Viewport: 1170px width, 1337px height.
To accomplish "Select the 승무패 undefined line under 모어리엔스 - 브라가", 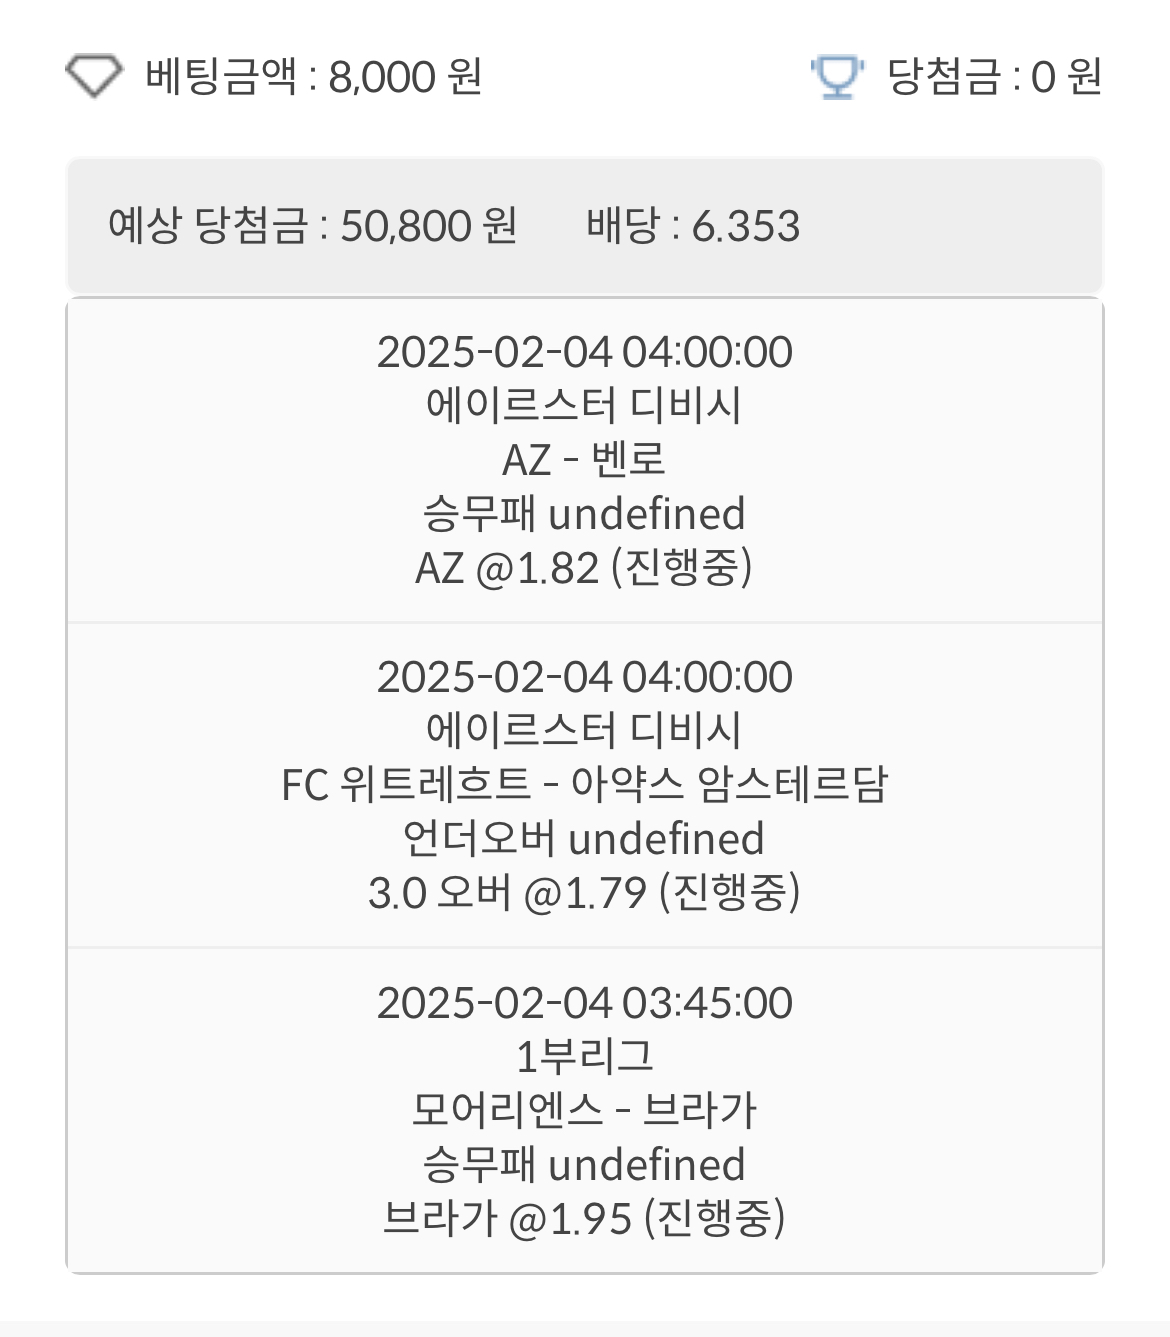I will pos(584,1165).
